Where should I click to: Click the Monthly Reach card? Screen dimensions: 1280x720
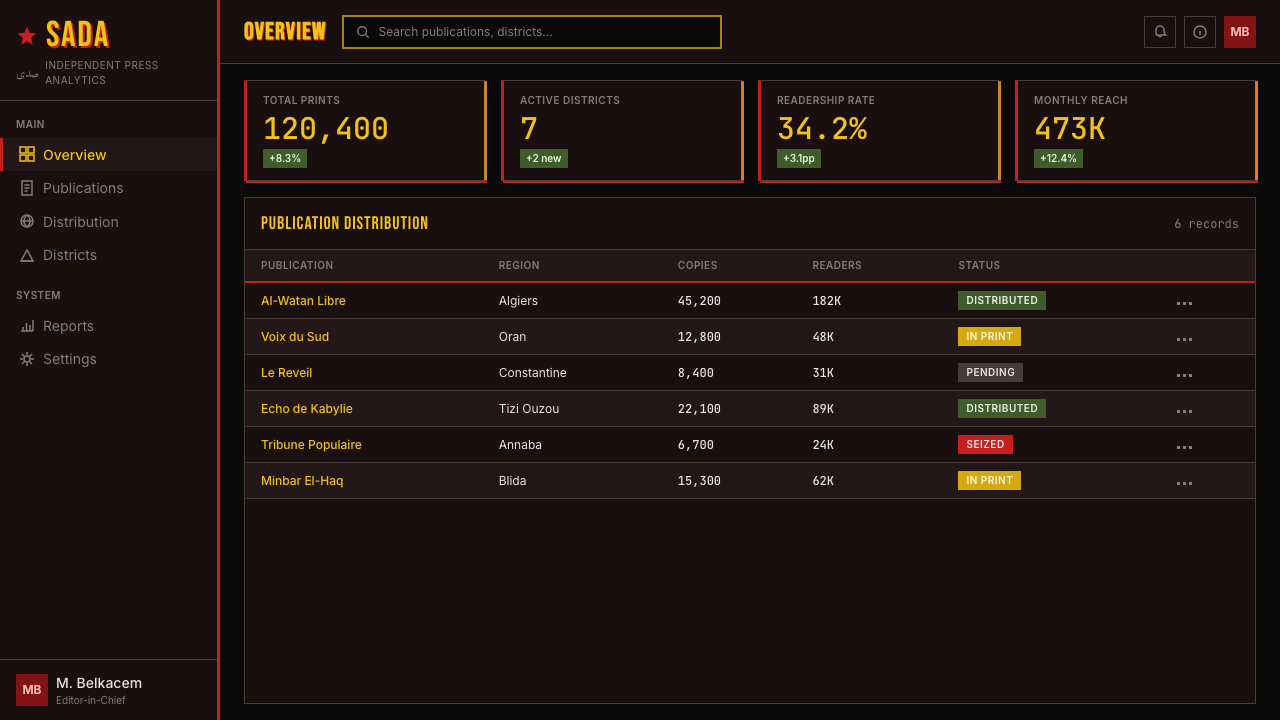click(1136, 131)
